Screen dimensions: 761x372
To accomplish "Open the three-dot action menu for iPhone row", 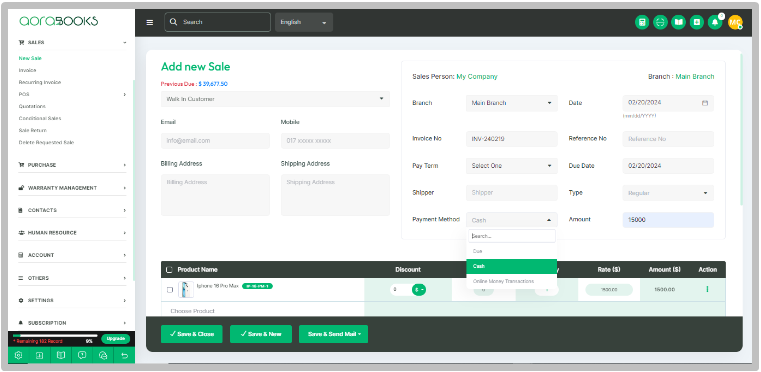I will pyautogui.click(x=707, y=289).
